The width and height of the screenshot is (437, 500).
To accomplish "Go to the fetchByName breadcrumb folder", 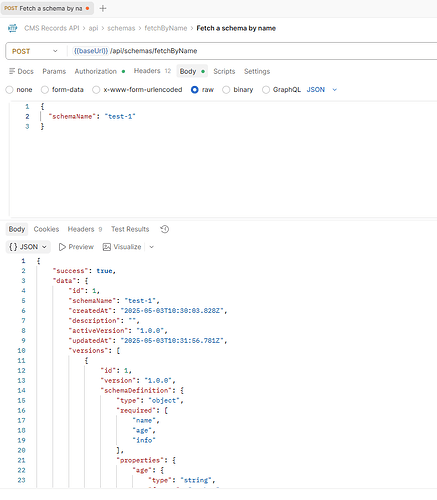I will (166, 28).
